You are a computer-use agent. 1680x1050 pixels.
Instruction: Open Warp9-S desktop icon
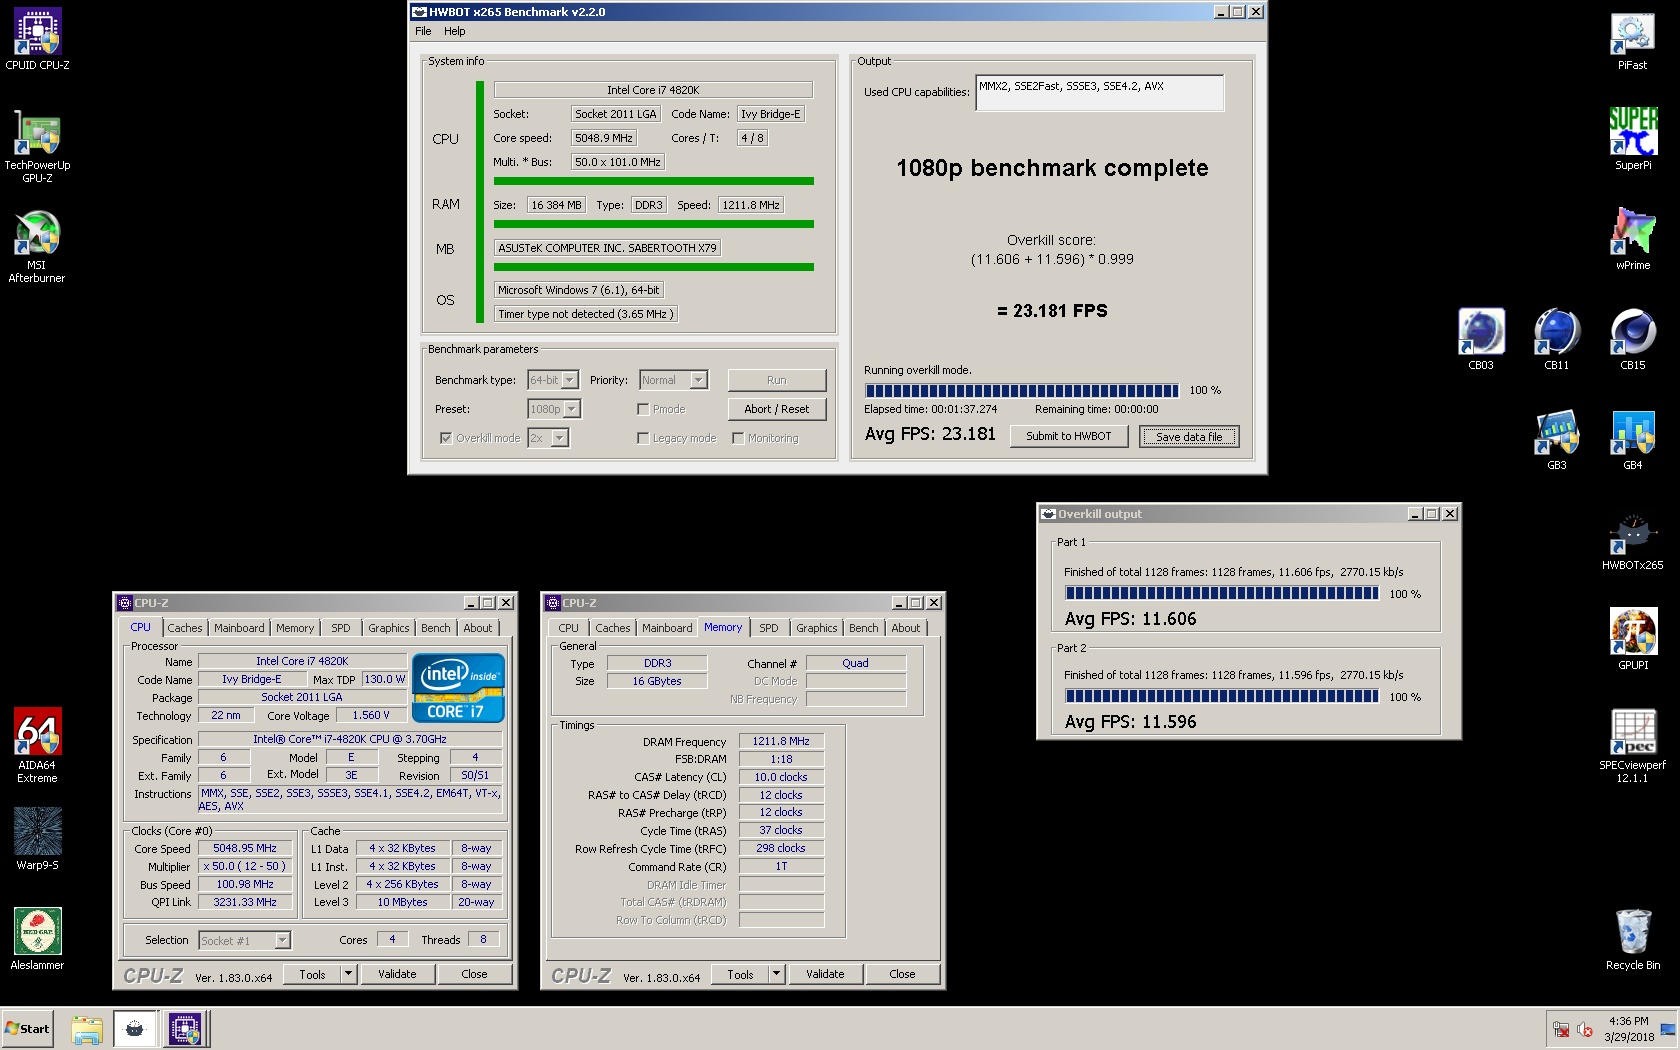37,839
